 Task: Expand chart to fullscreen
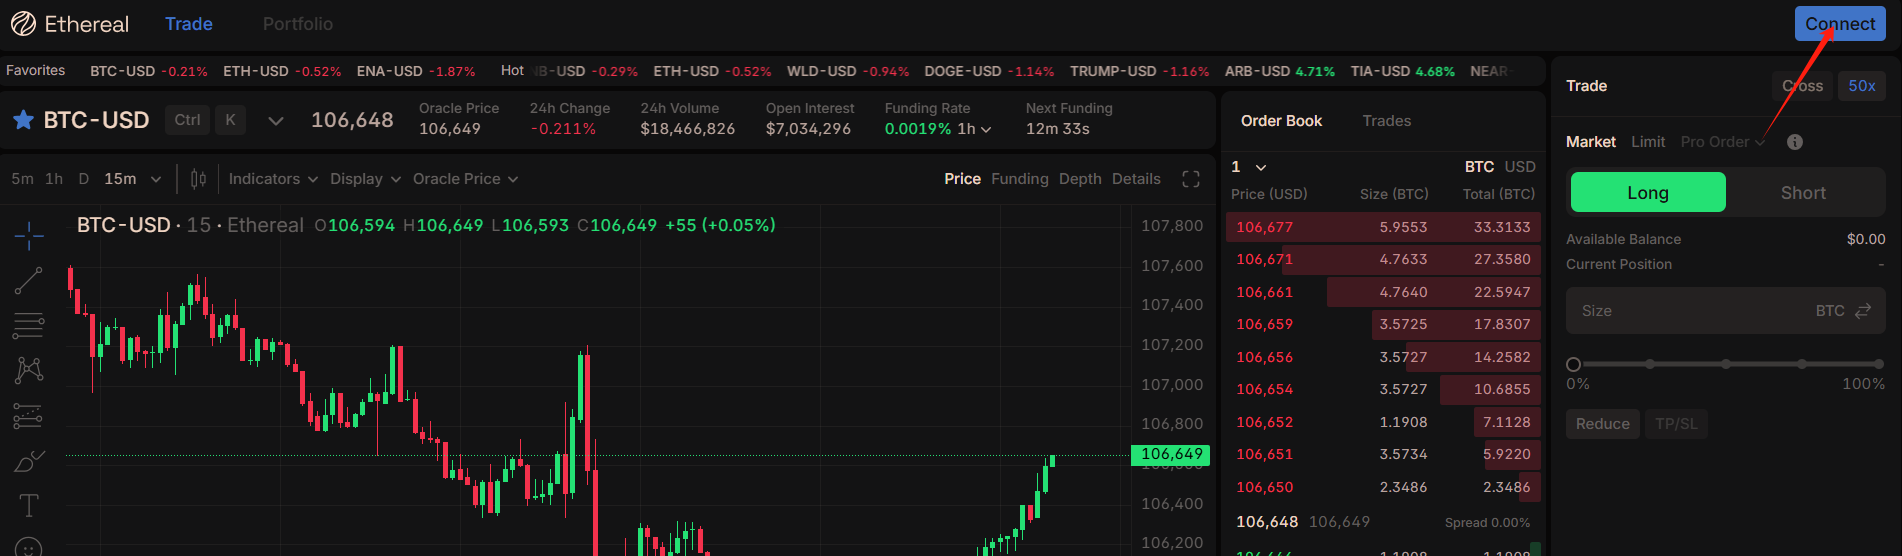1190,179
